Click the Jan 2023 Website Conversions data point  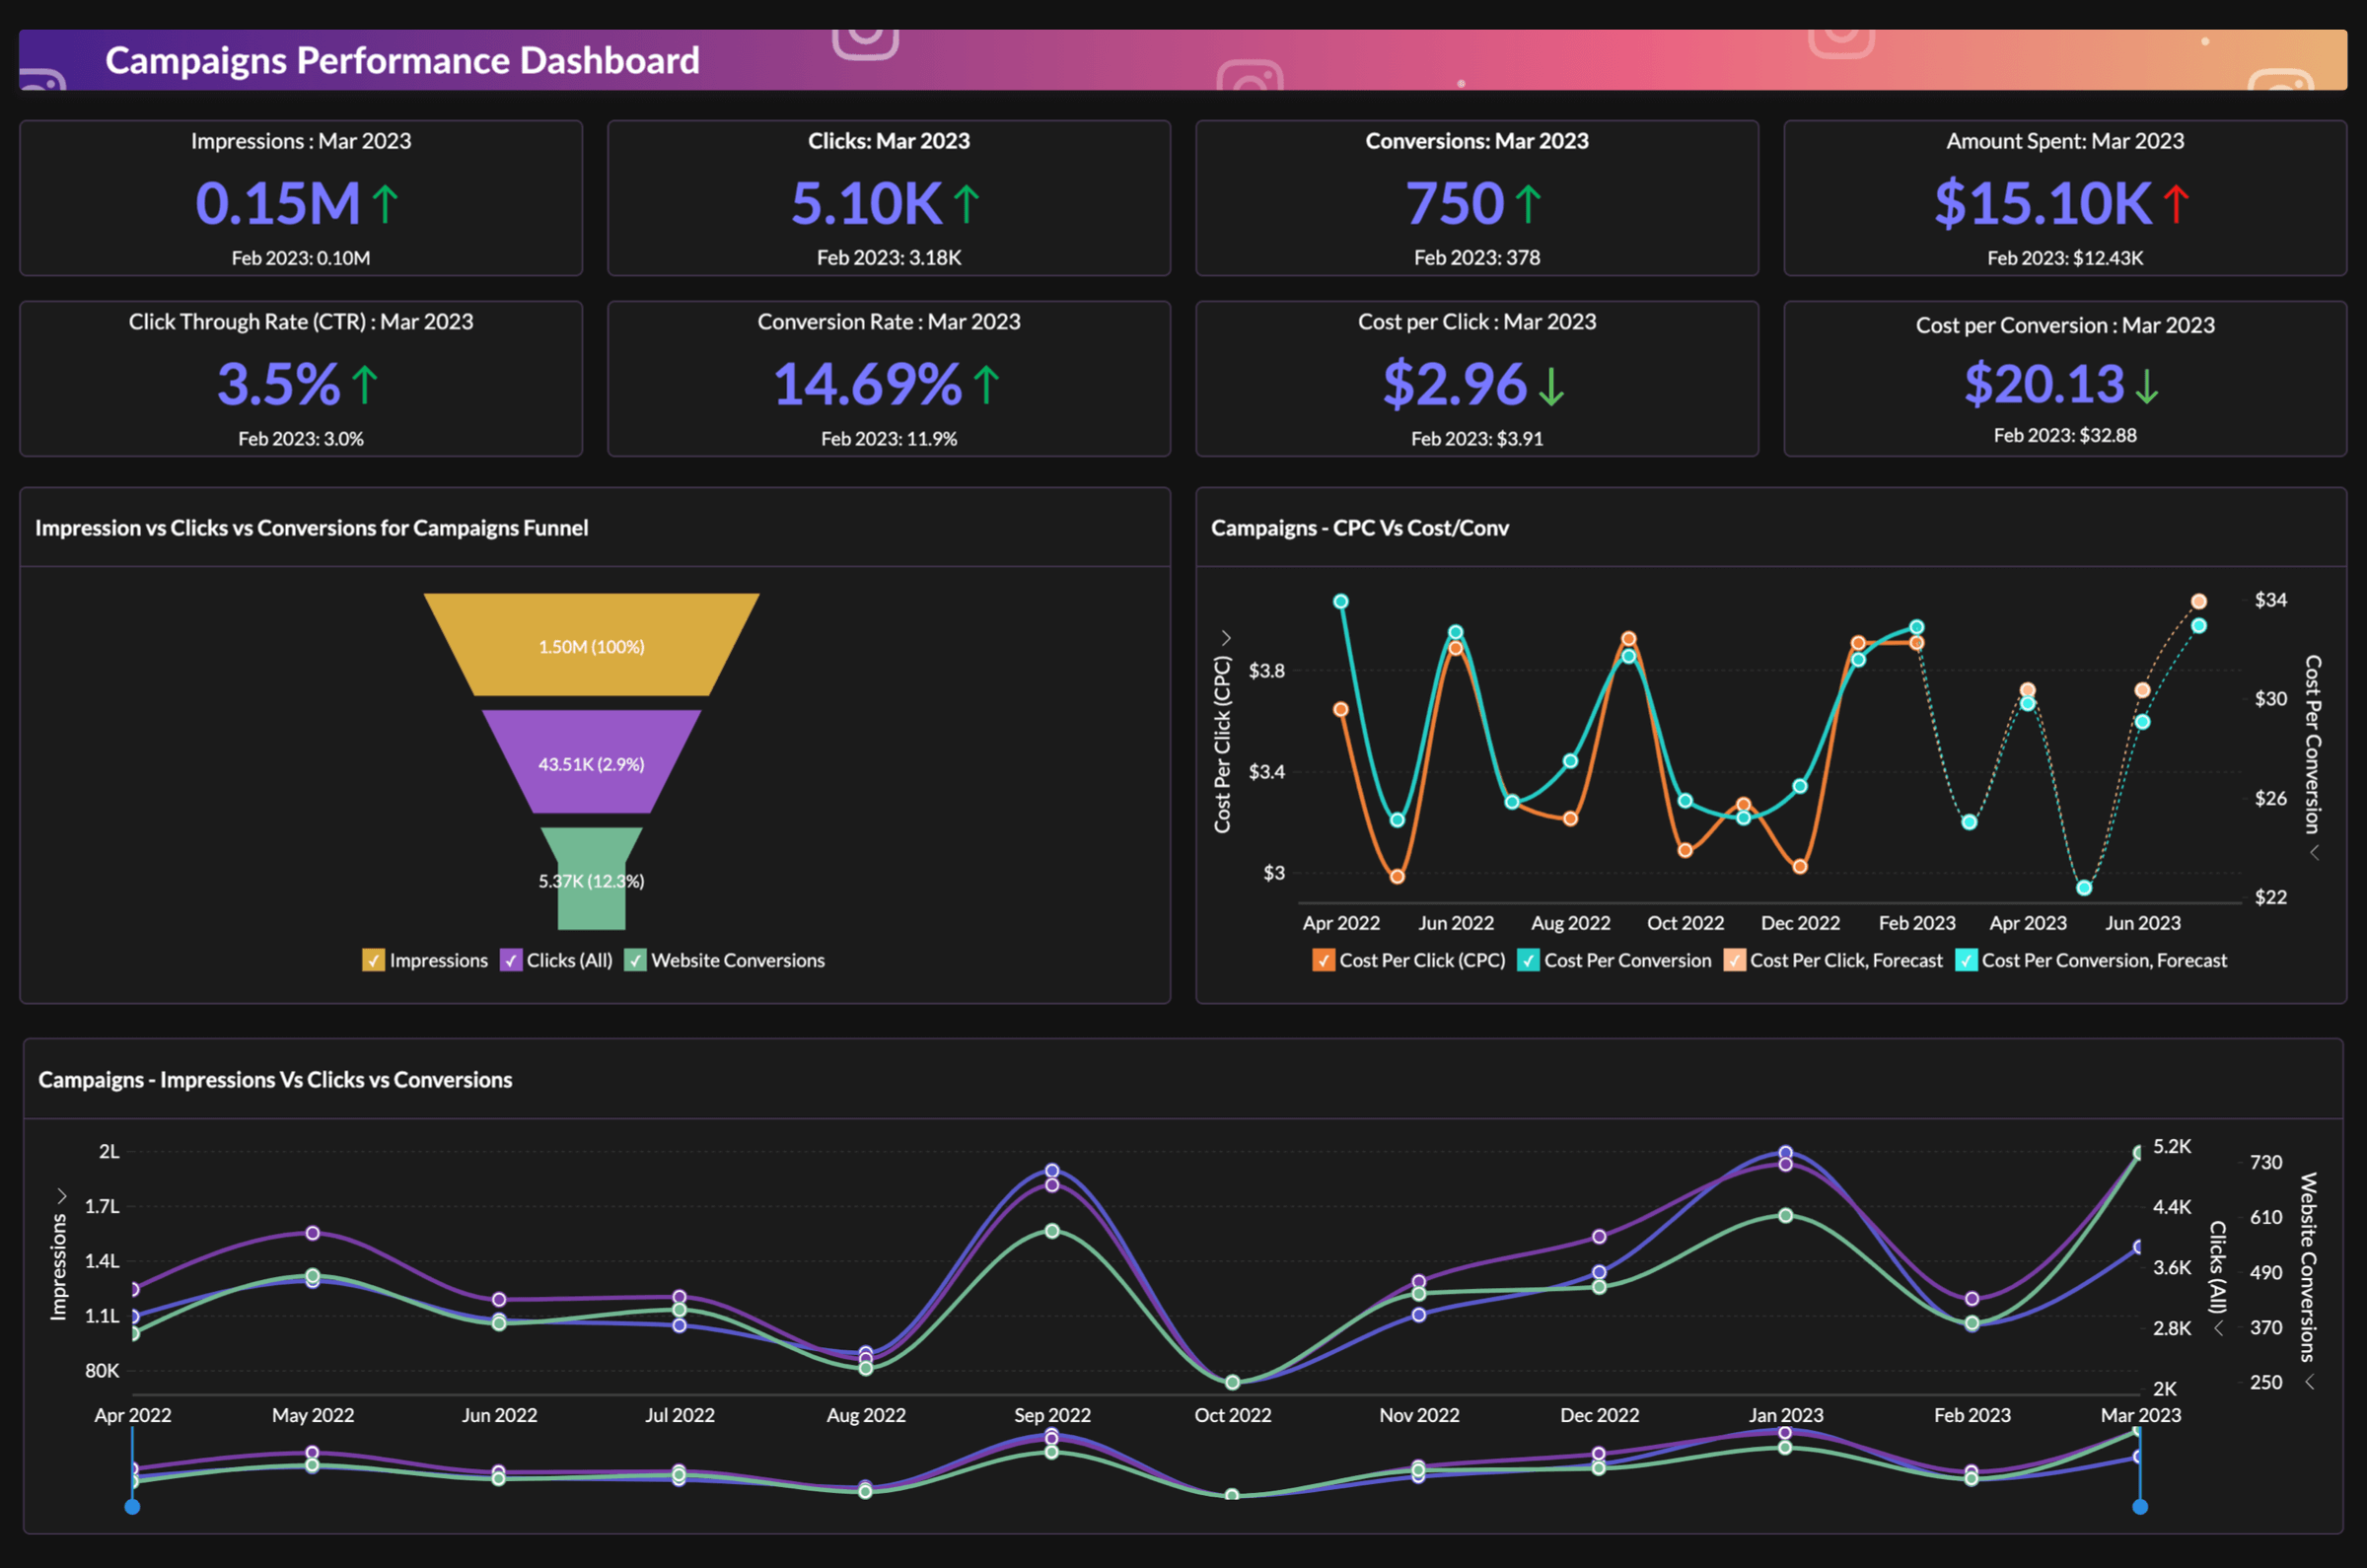(x=1786, y=1215)
